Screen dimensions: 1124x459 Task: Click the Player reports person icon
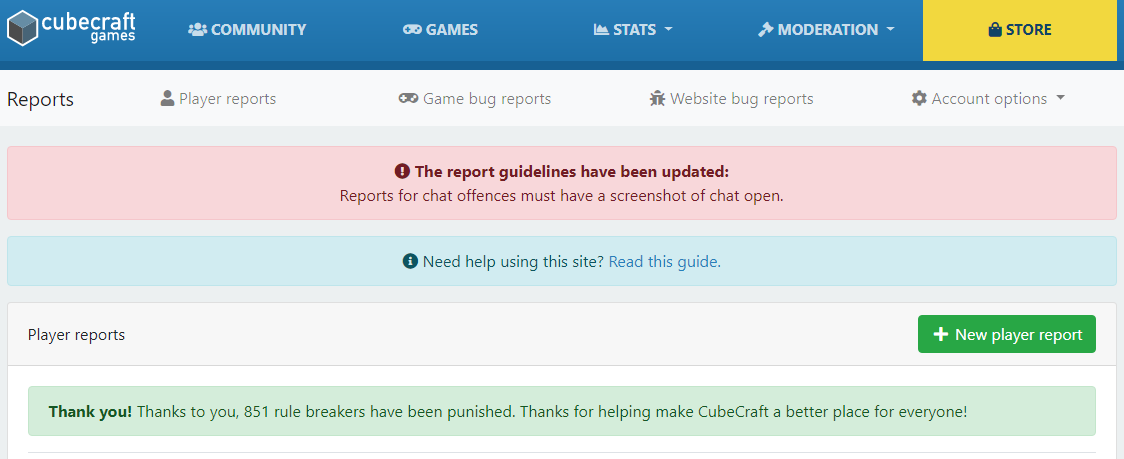click(x=168, y=98)
